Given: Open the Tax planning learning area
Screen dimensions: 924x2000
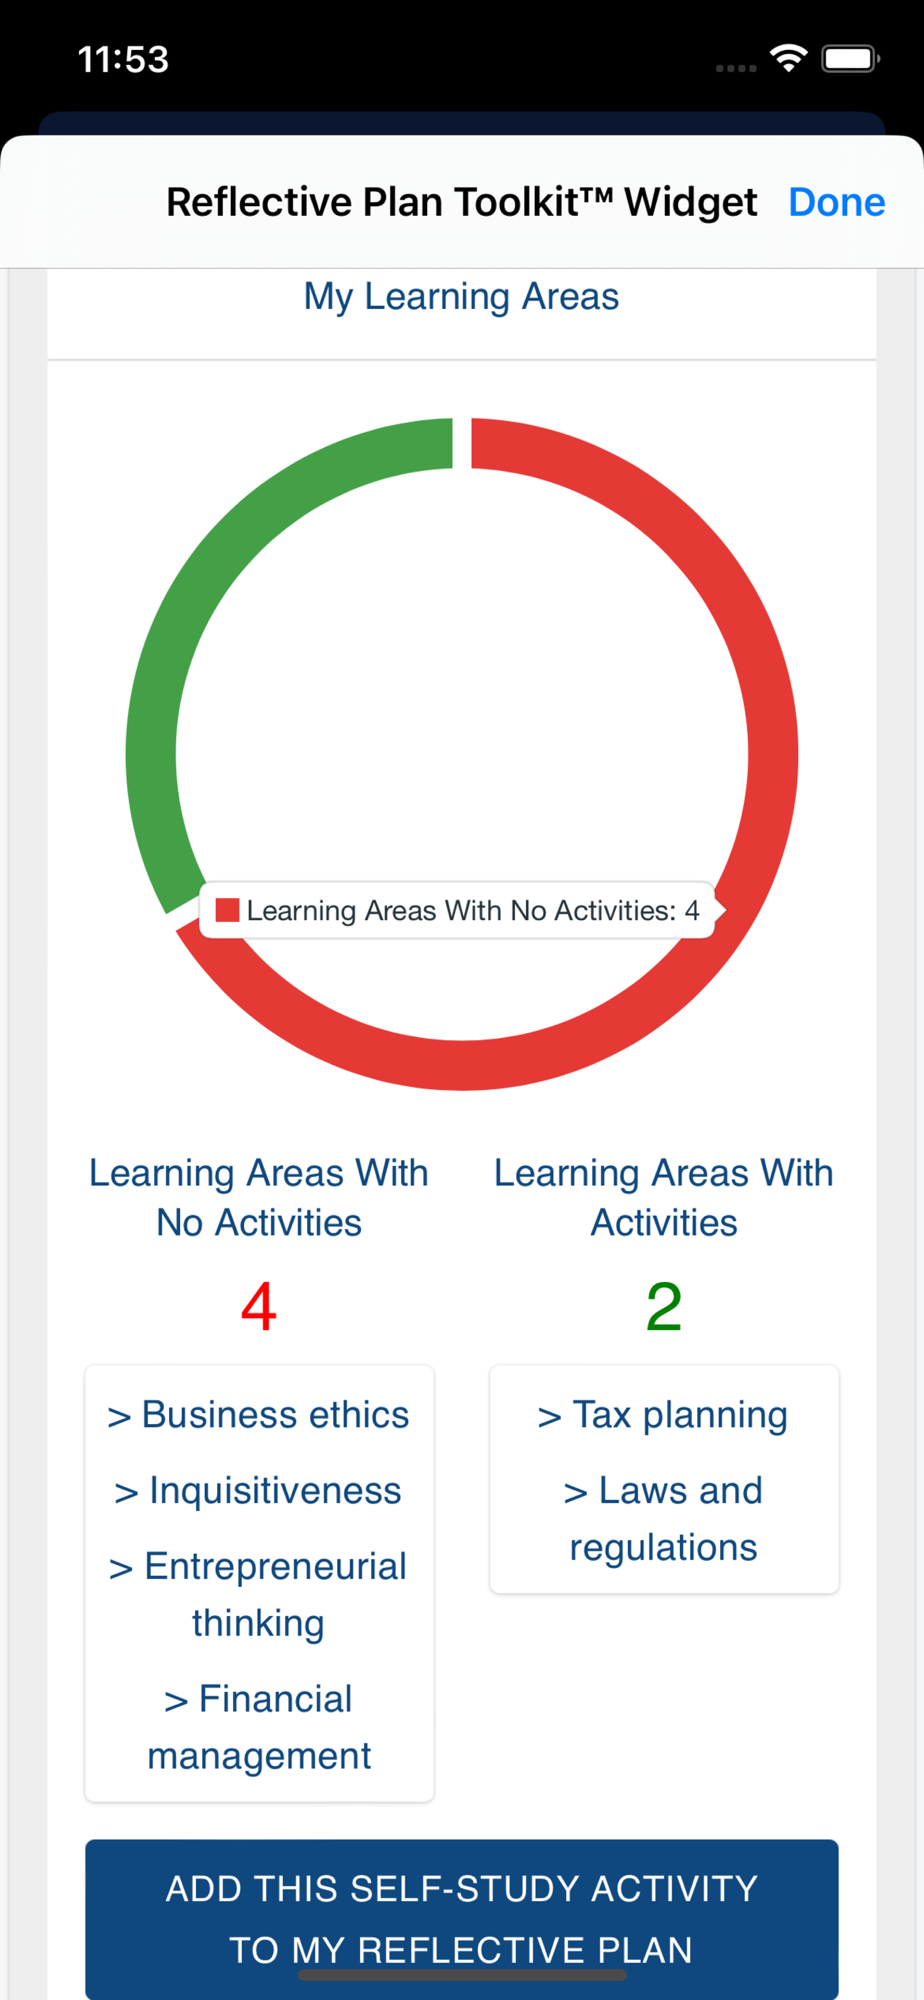Looking at the screenshot, I should click(x=663, y=1415).
